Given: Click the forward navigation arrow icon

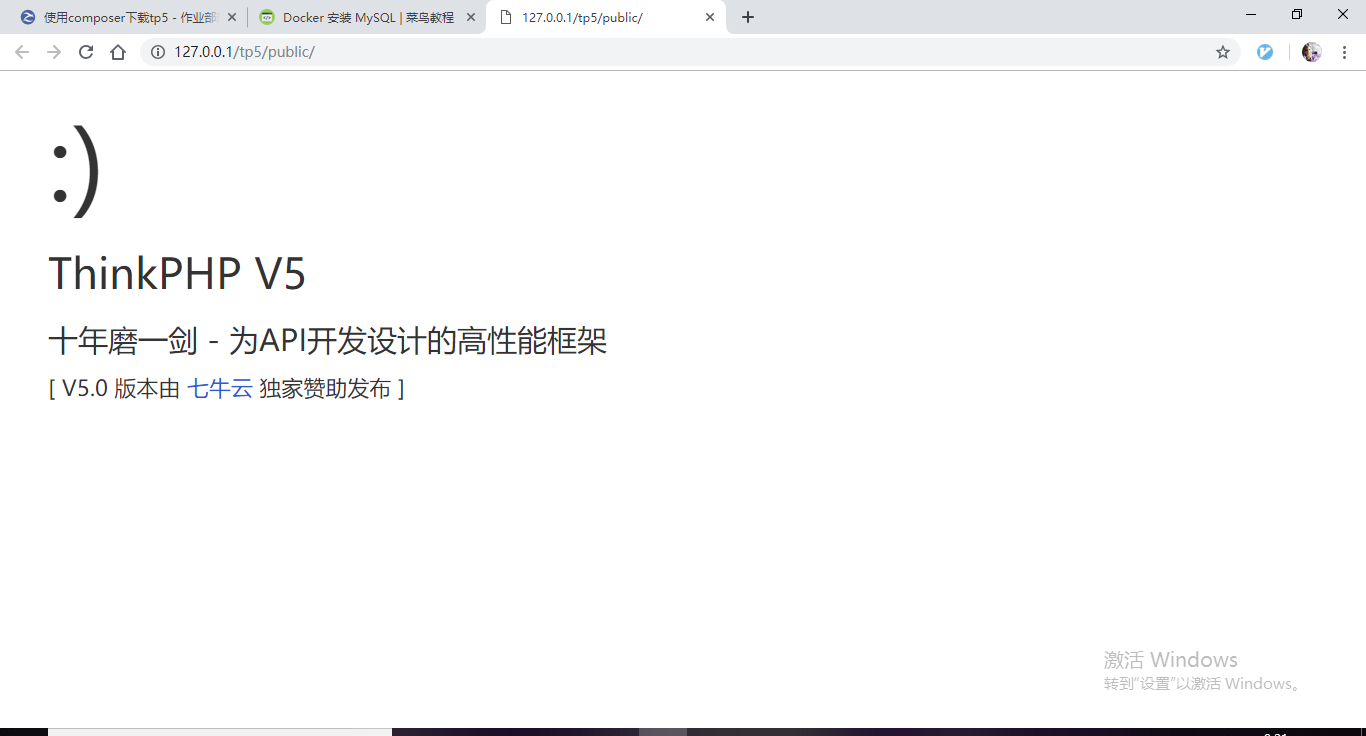Looking at the screenshot, I should (53, 51).
